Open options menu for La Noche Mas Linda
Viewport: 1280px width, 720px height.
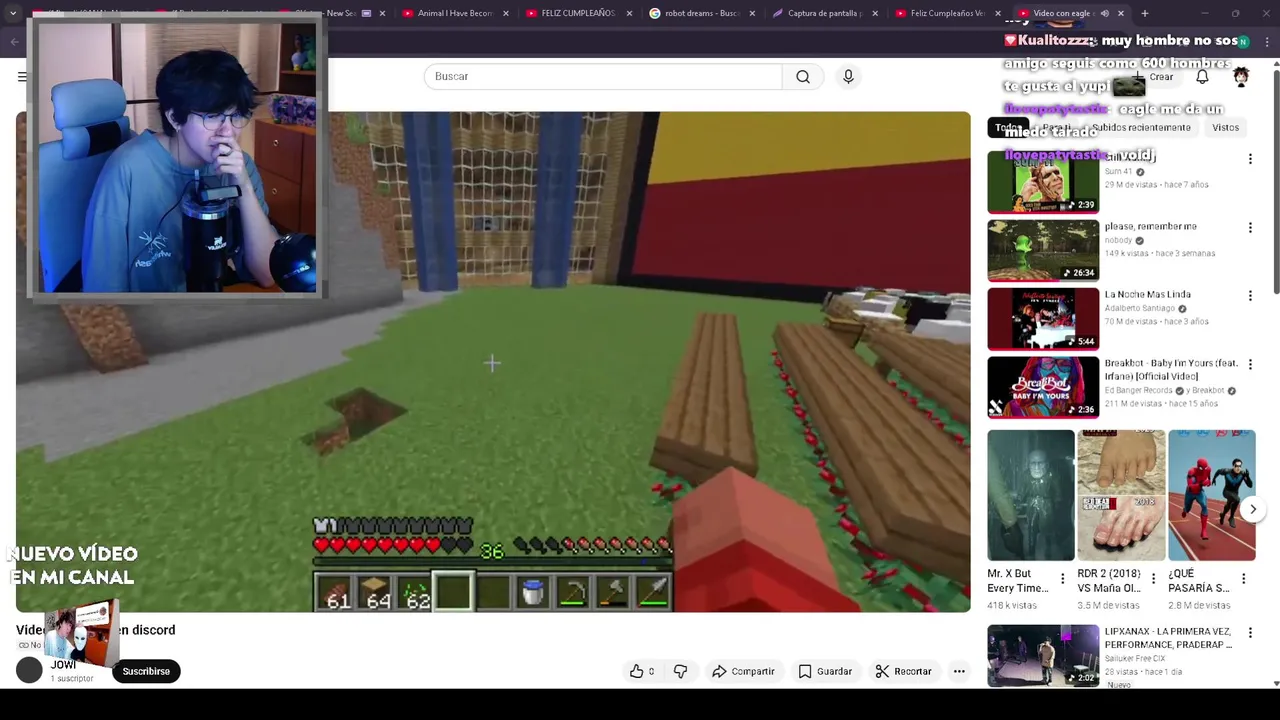(1250, 295)
